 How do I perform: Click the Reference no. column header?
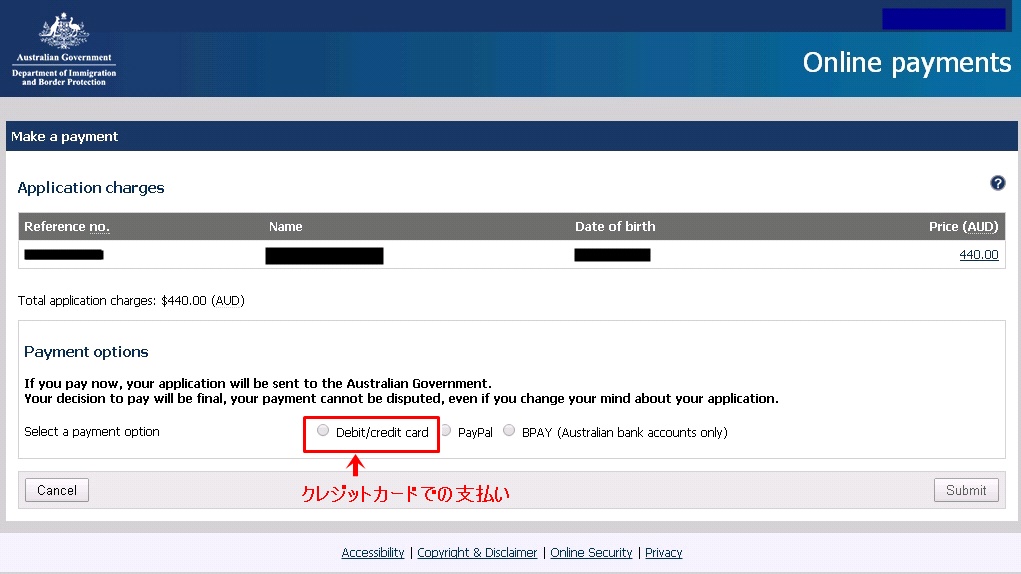pyautogui.click(x=67, y=227)
